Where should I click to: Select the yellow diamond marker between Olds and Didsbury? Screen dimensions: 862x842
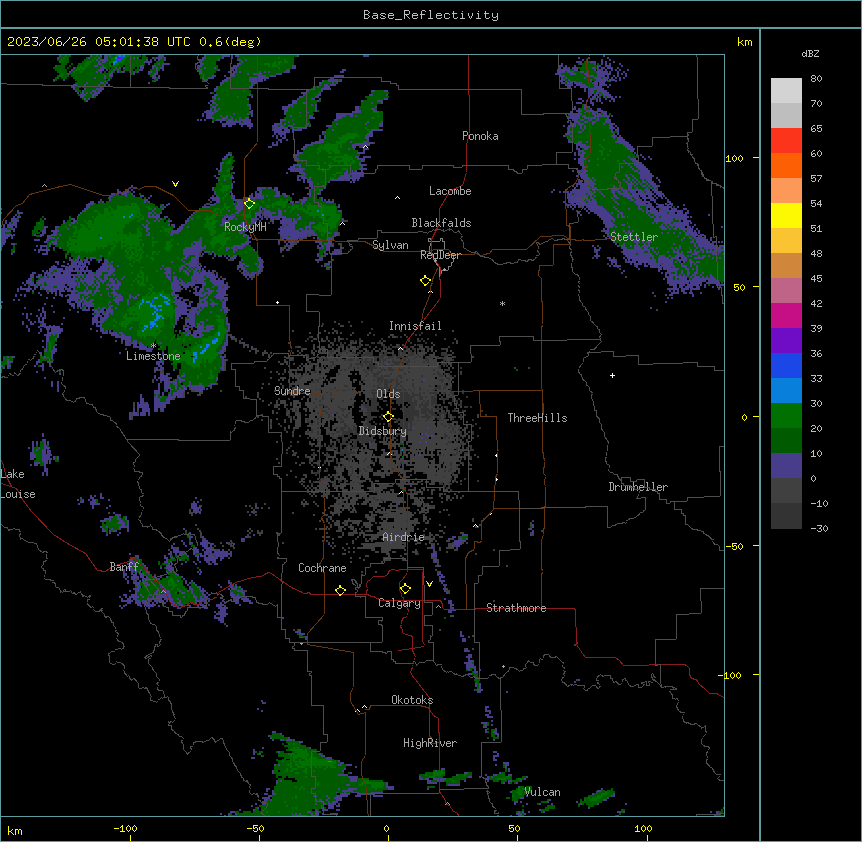point(388,417)
